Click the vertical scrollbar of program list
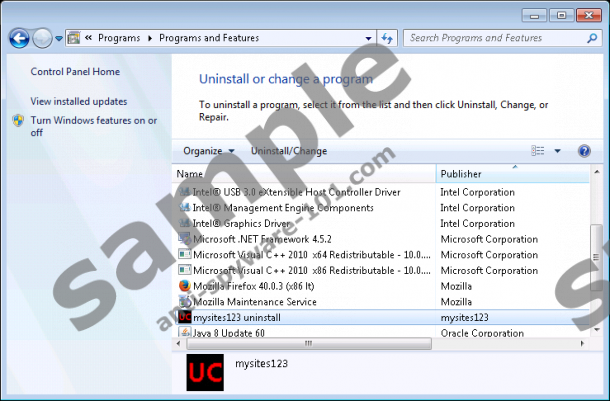The height and width of the screenshot is (401, 610). click(598, 250)
